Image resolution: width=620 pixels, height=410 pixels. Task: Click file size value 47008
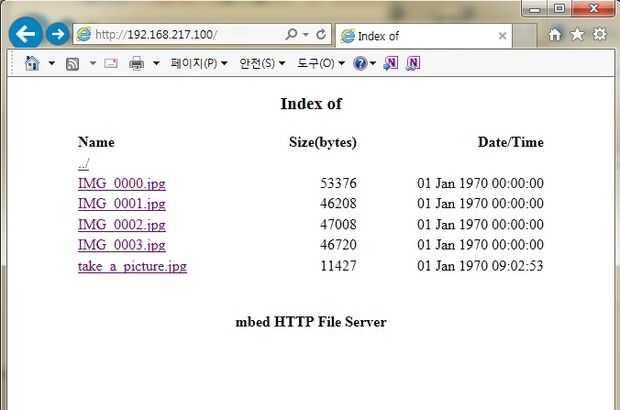[338, 225]
